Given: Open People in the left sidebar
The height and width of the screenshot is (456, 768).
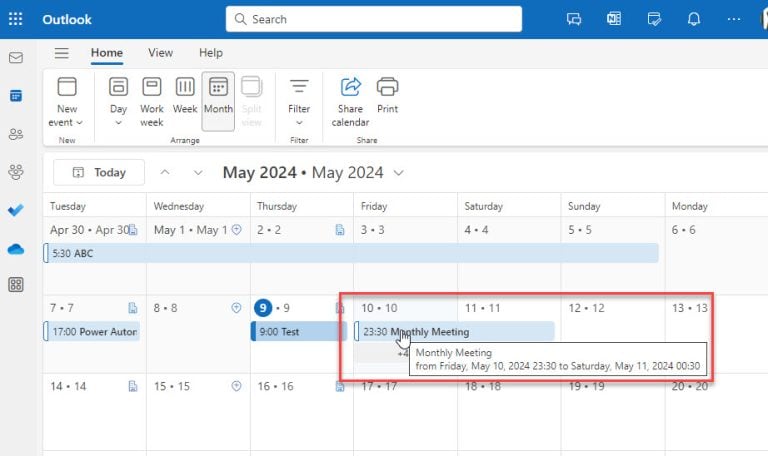Looking at the screenshot, I should click(x=16, y=134).
